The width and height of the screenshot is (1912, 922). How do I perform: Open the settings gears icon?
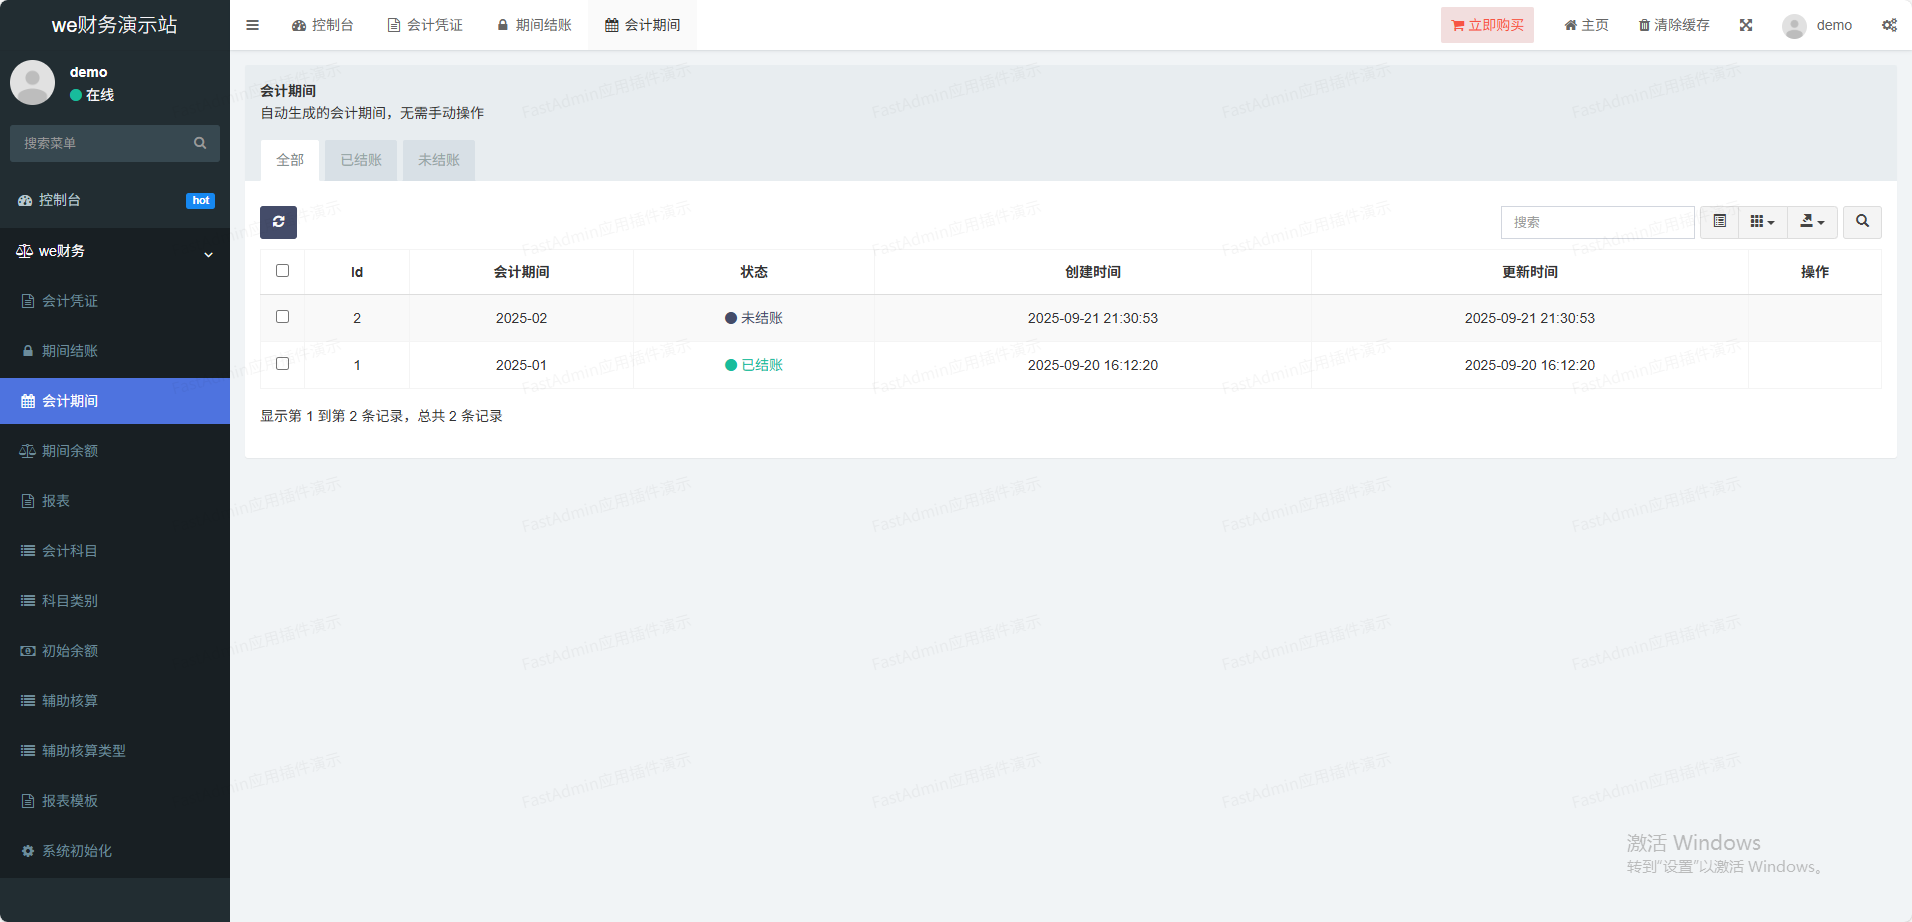point(1888,25)
